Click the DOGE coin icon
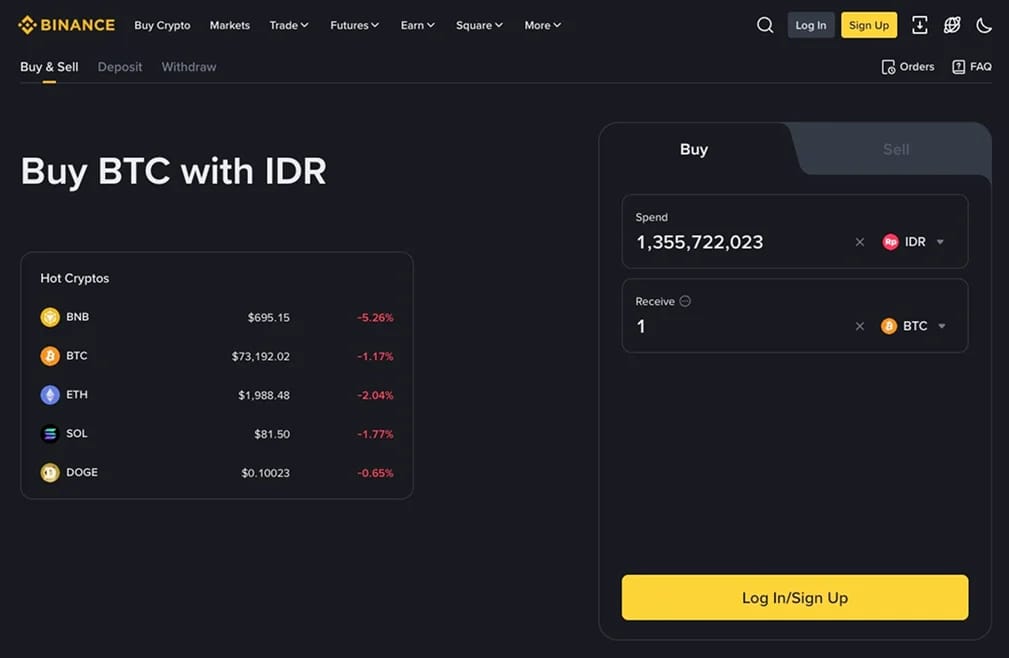This screenshot has height=658, width=1009. [x=50, y=473]
